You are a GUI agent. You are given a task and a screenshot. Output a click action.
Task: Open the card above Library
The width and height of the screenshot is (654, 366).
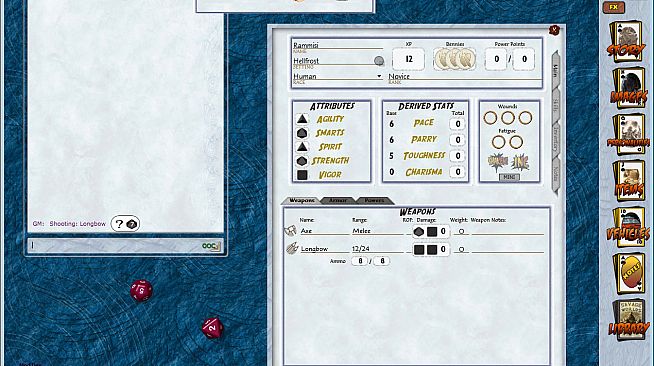pyautogui.click(x=629, y=273)
